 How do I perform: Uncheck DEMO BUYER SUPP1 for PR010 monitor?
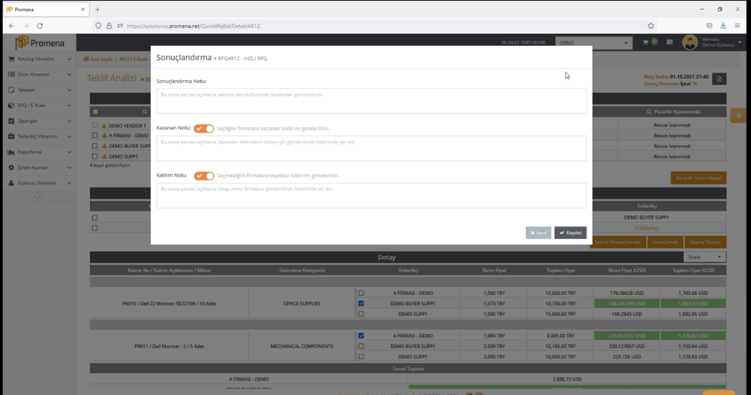[x=361, y=304]
